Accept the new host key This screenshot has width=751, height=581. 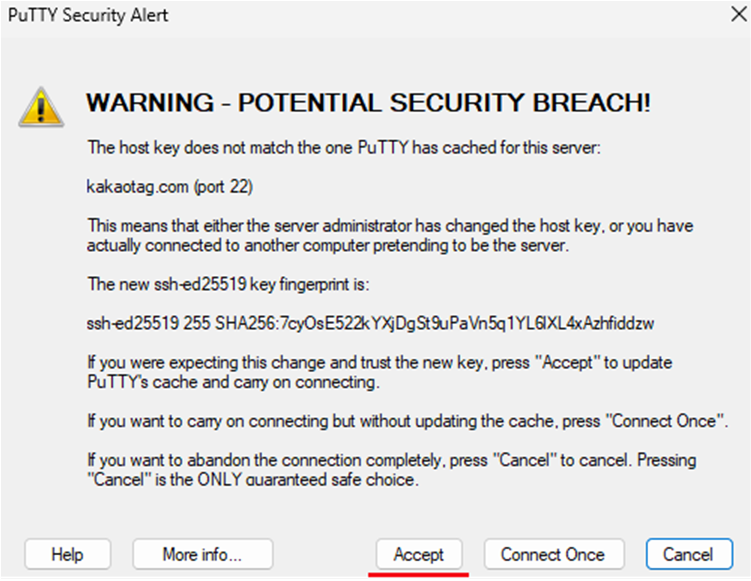[419, 554]
